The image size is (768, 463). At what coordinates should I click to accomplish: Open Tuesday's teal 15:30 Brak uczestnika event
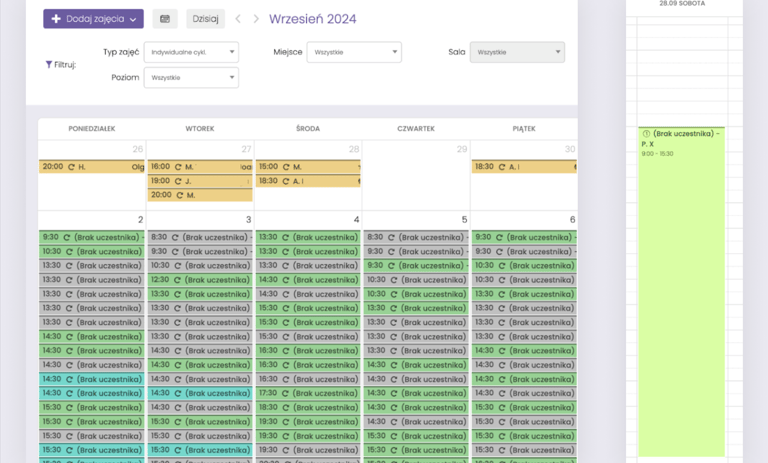[x=200, y=450]
